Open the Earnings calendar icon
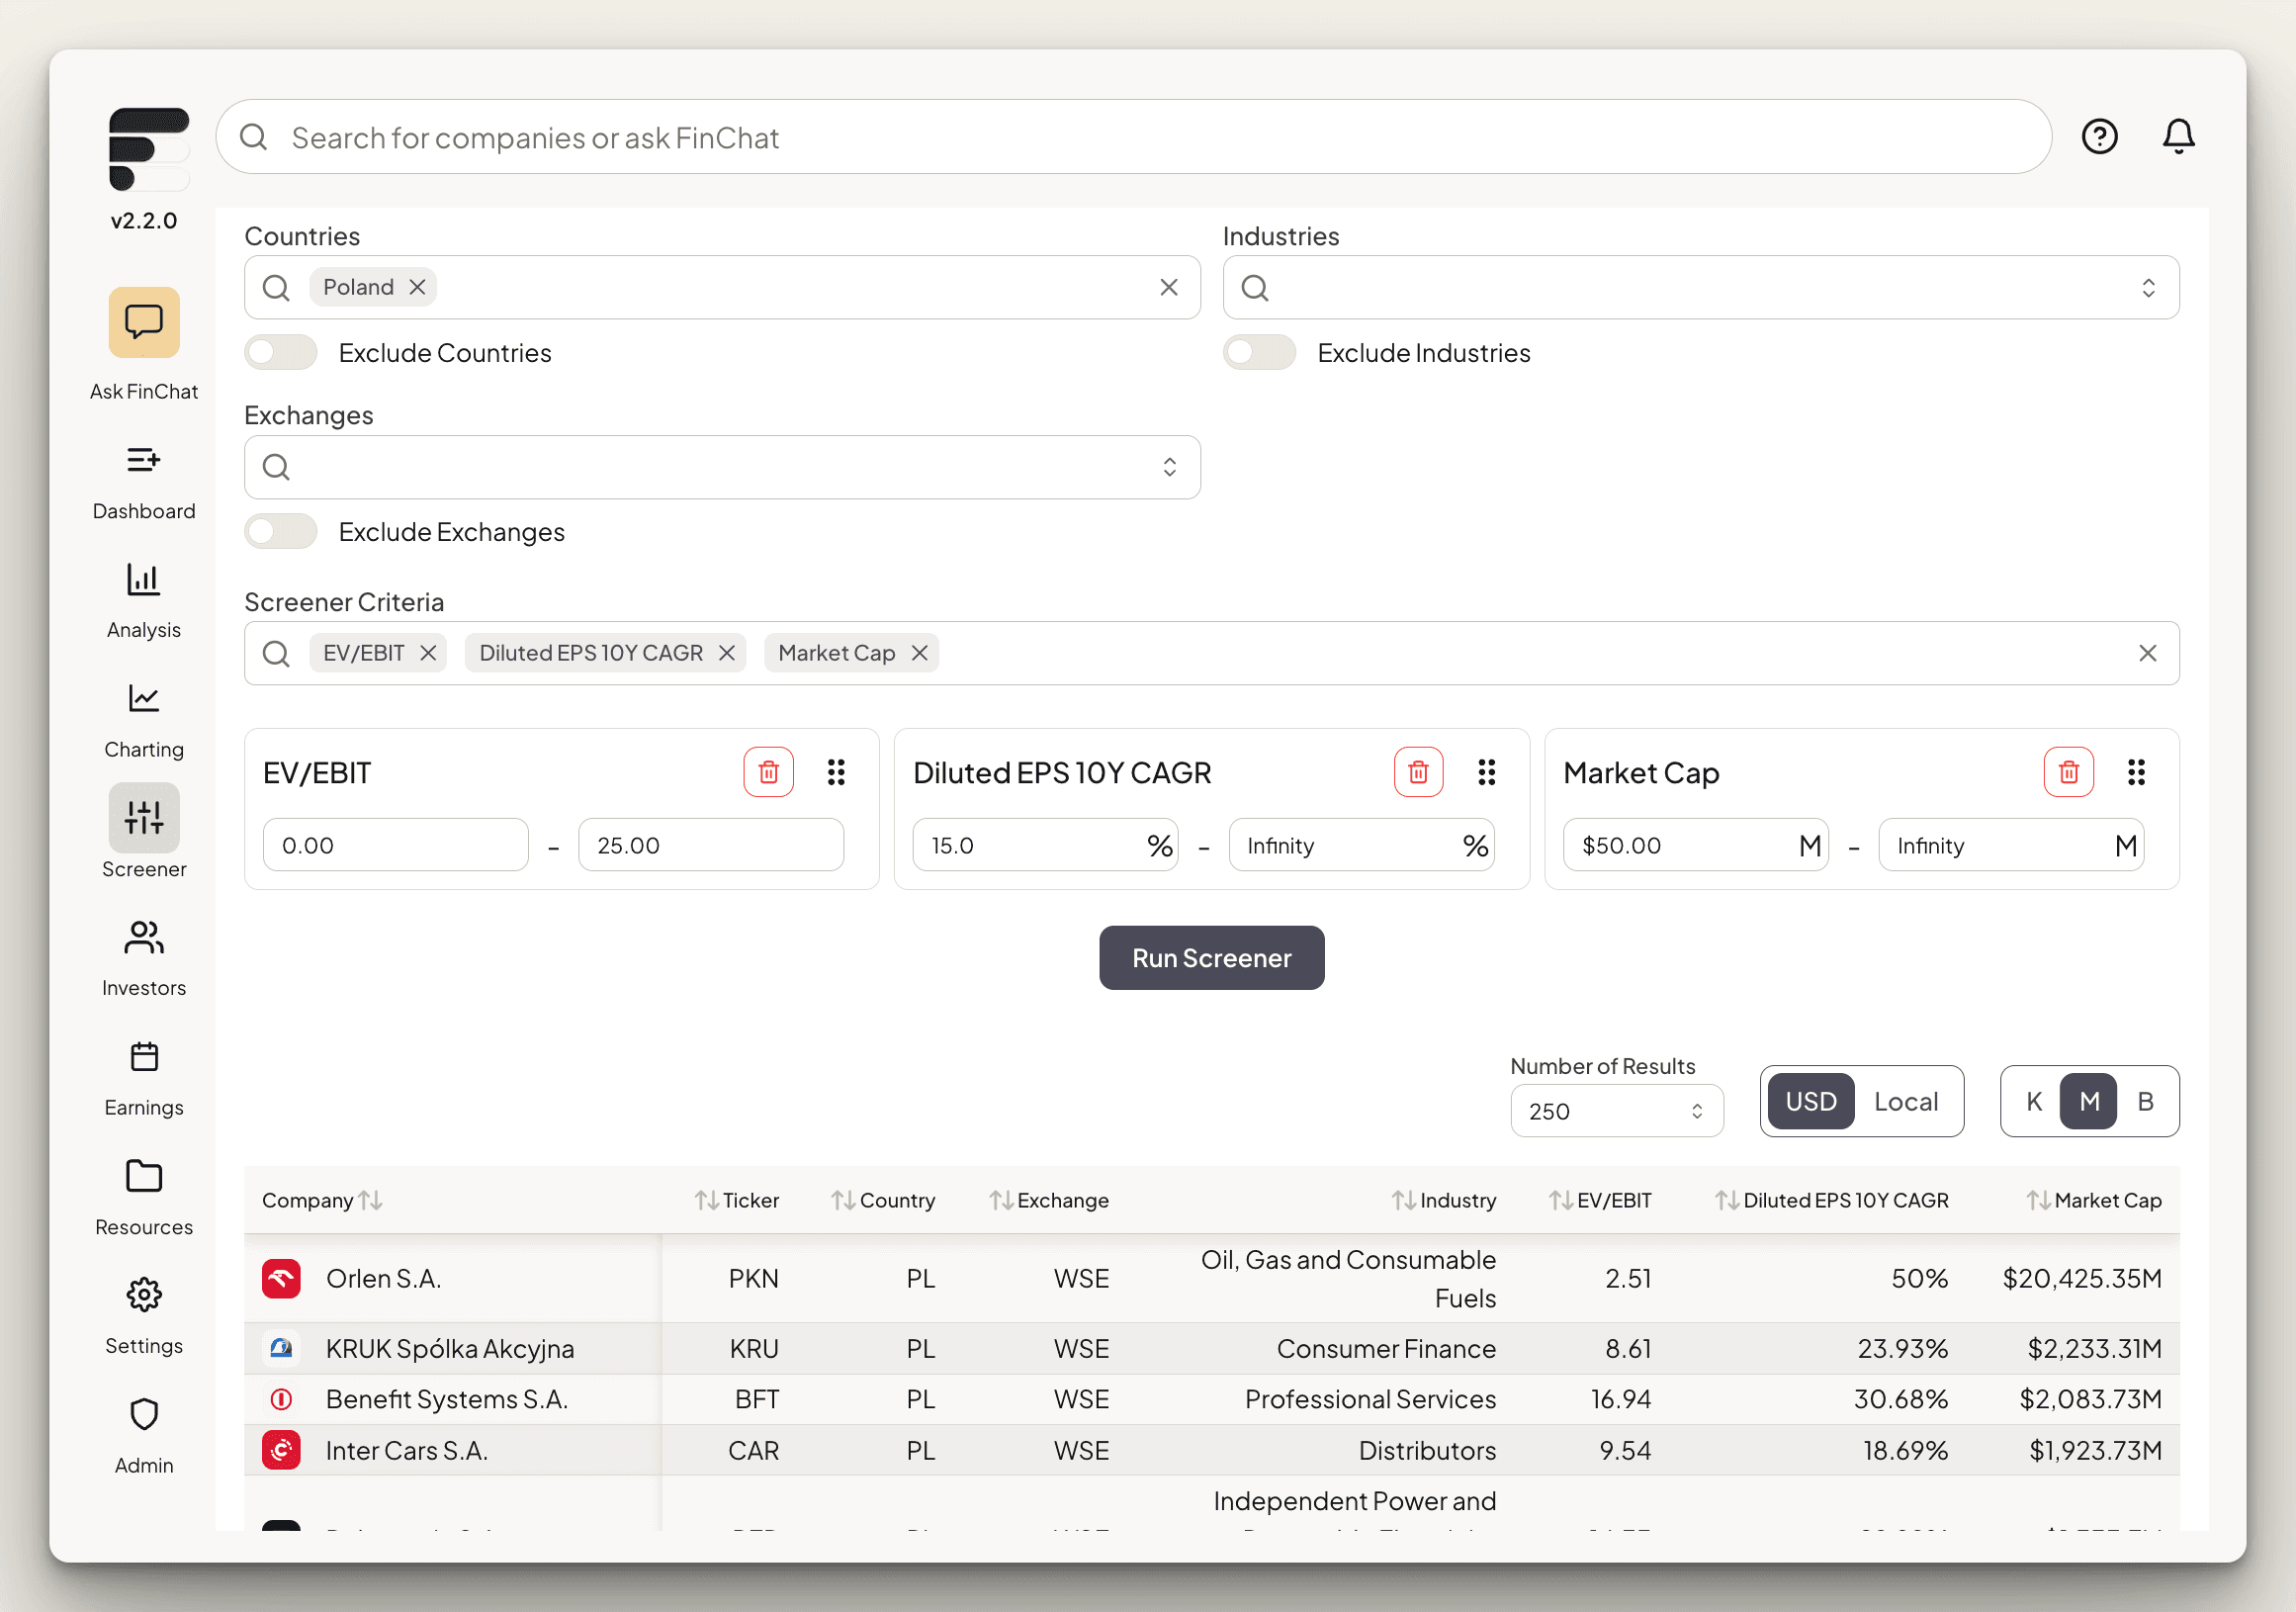The height and width of the screenshot is (1612, 2296). point(144,1057)
